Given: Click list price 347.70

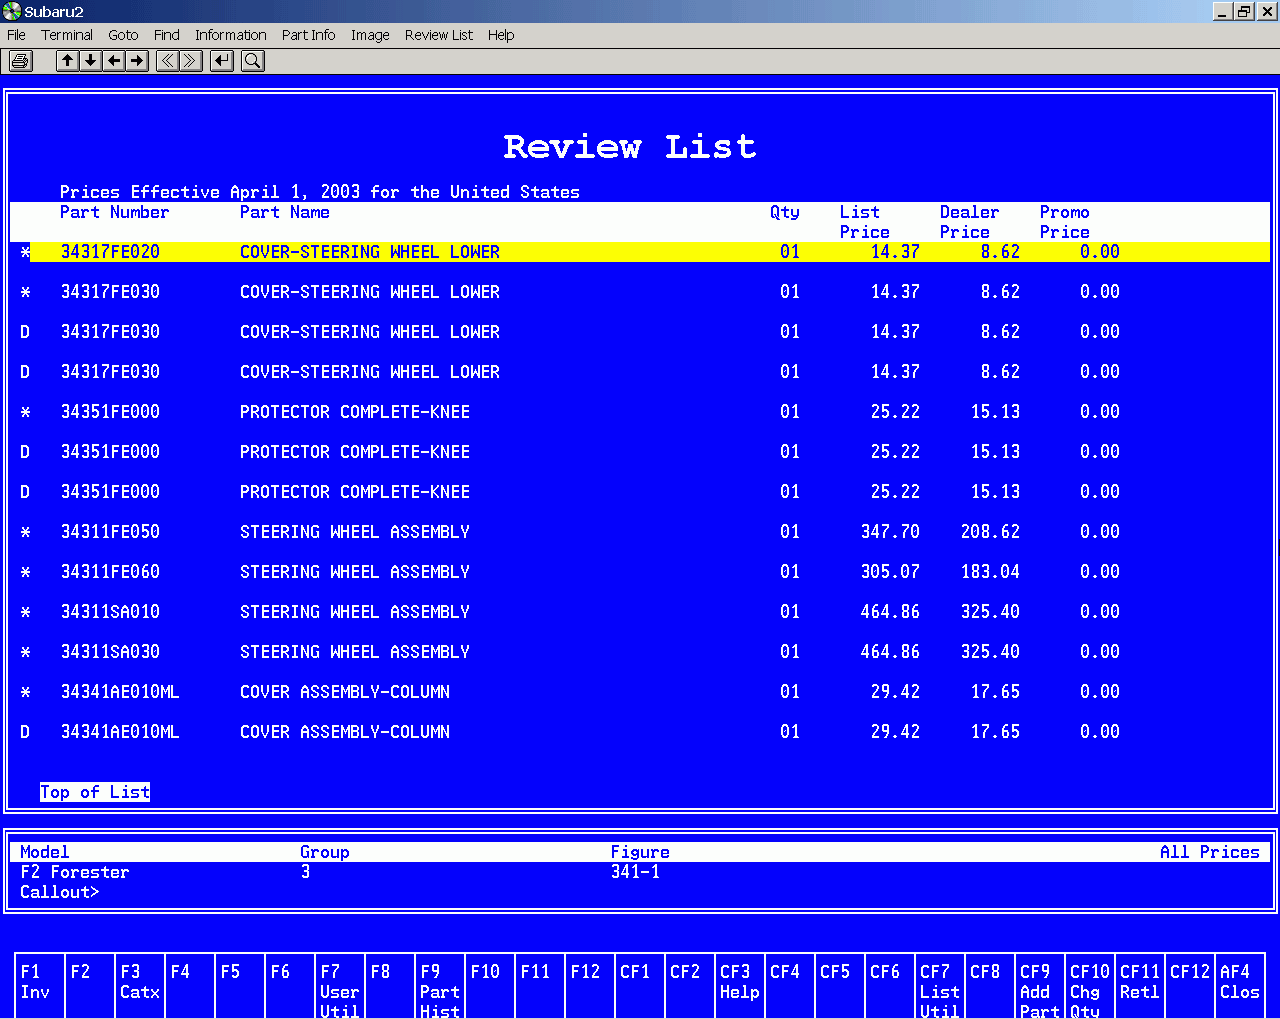Looking at the screenshot, I should coord(890,532).
